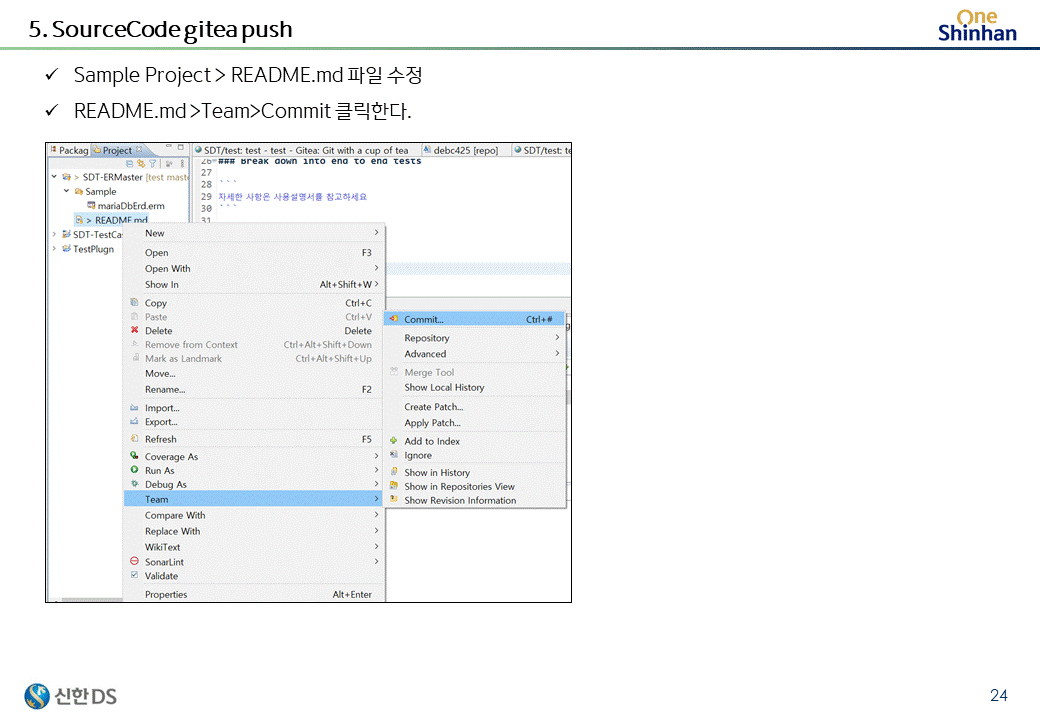Click the Show in Repositories View icon
This screenshot has width=1040, height=720.
point(394,486)
